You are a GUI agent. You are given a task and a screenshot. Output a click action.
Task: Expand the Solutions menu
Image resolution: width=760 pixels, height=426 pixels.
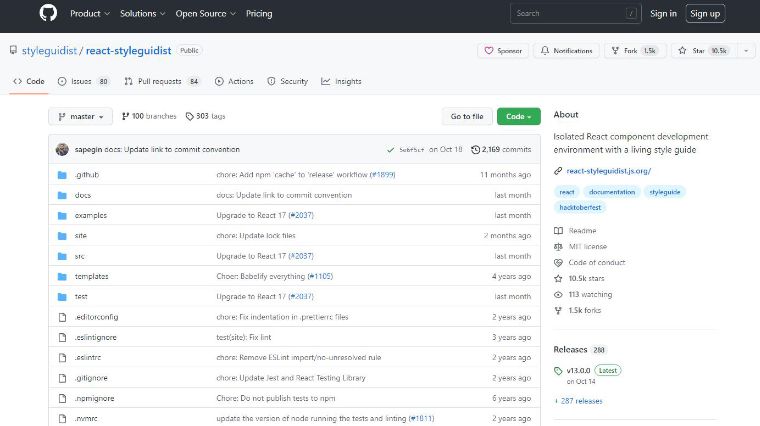(x=142, y=14)
